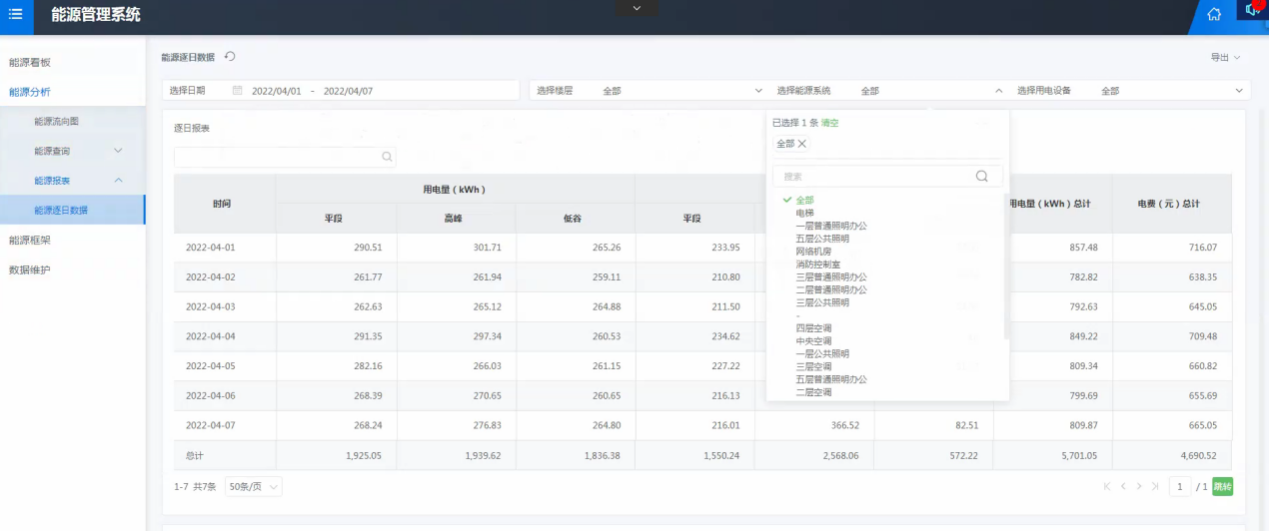The width and height of the screenshot is (1269, 531).
Task: Click the search icon in dropdown panel
Action: pos(982,176)
